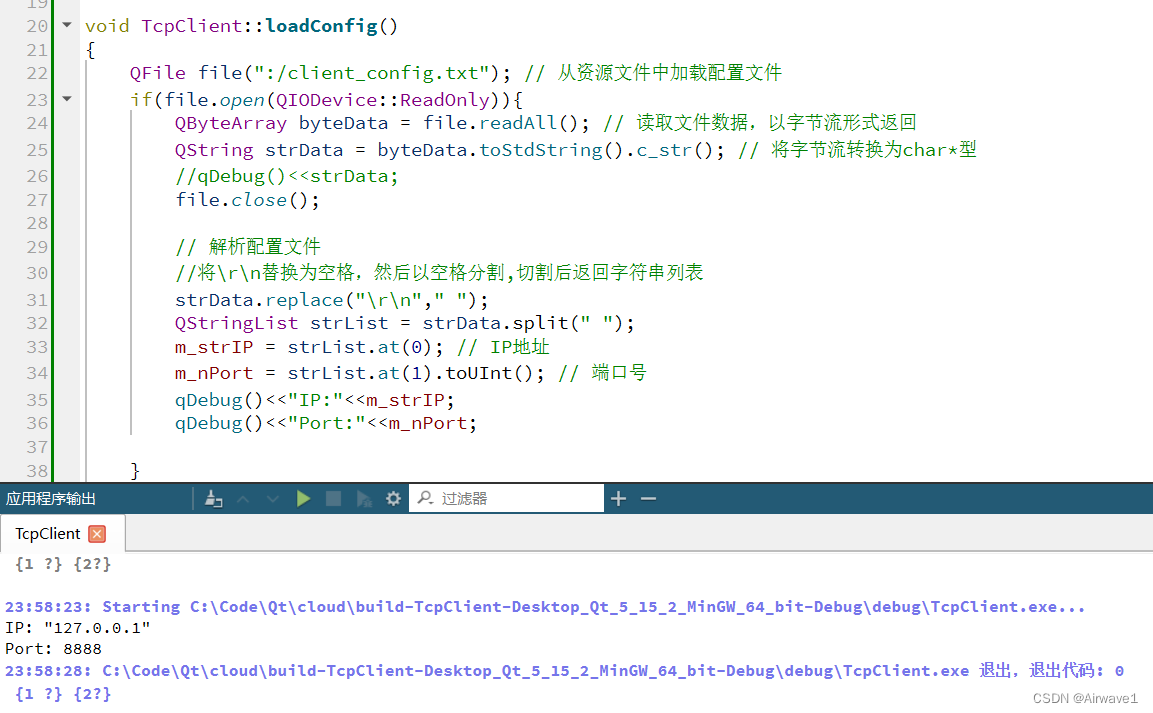This screenshot has width=1153, height=713.
Task: Close the TcpClient output tab
Action: 96,533
